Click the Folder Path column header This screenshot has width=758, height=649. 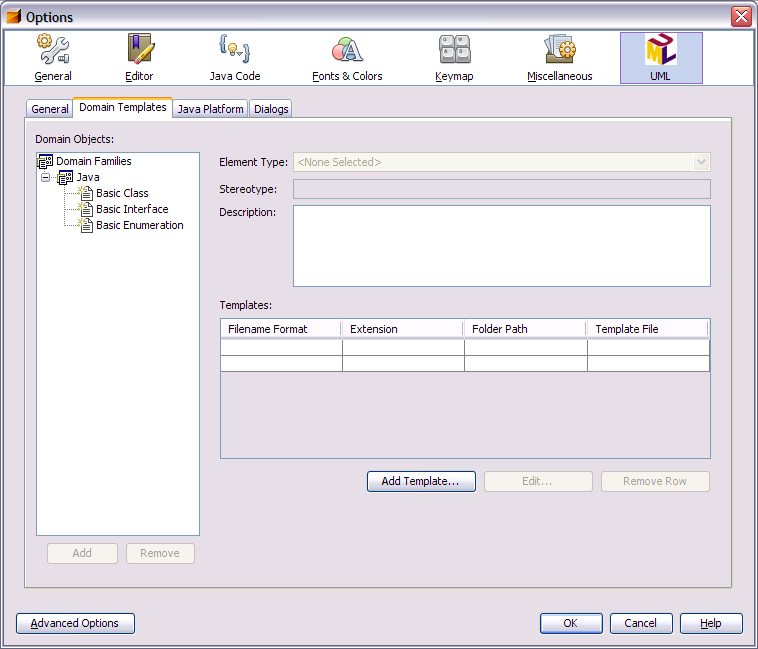[x=525, y=329]
